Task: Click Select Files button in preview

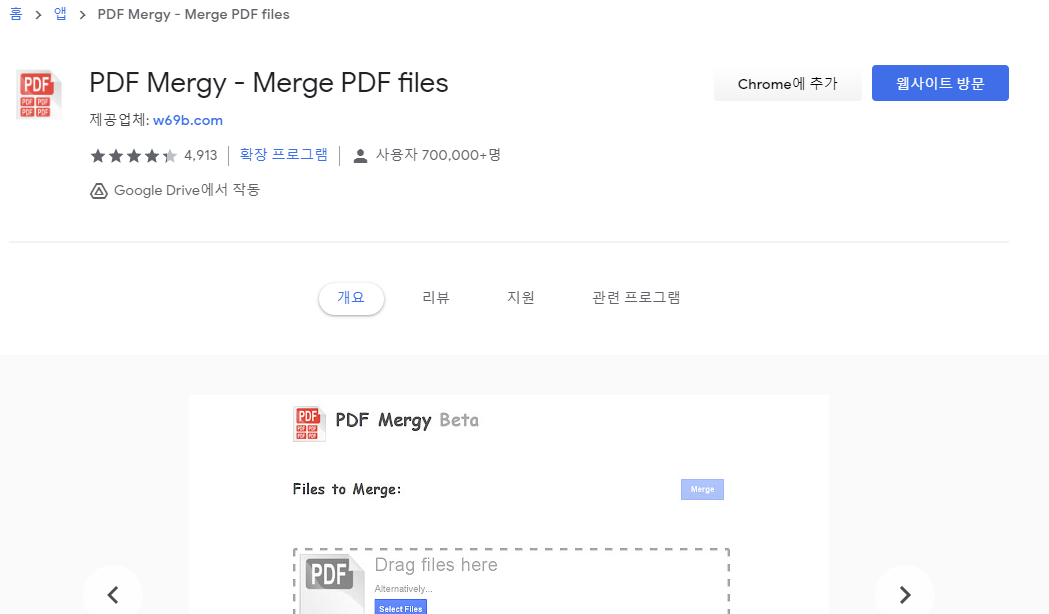Action: (x=401, y=608)
